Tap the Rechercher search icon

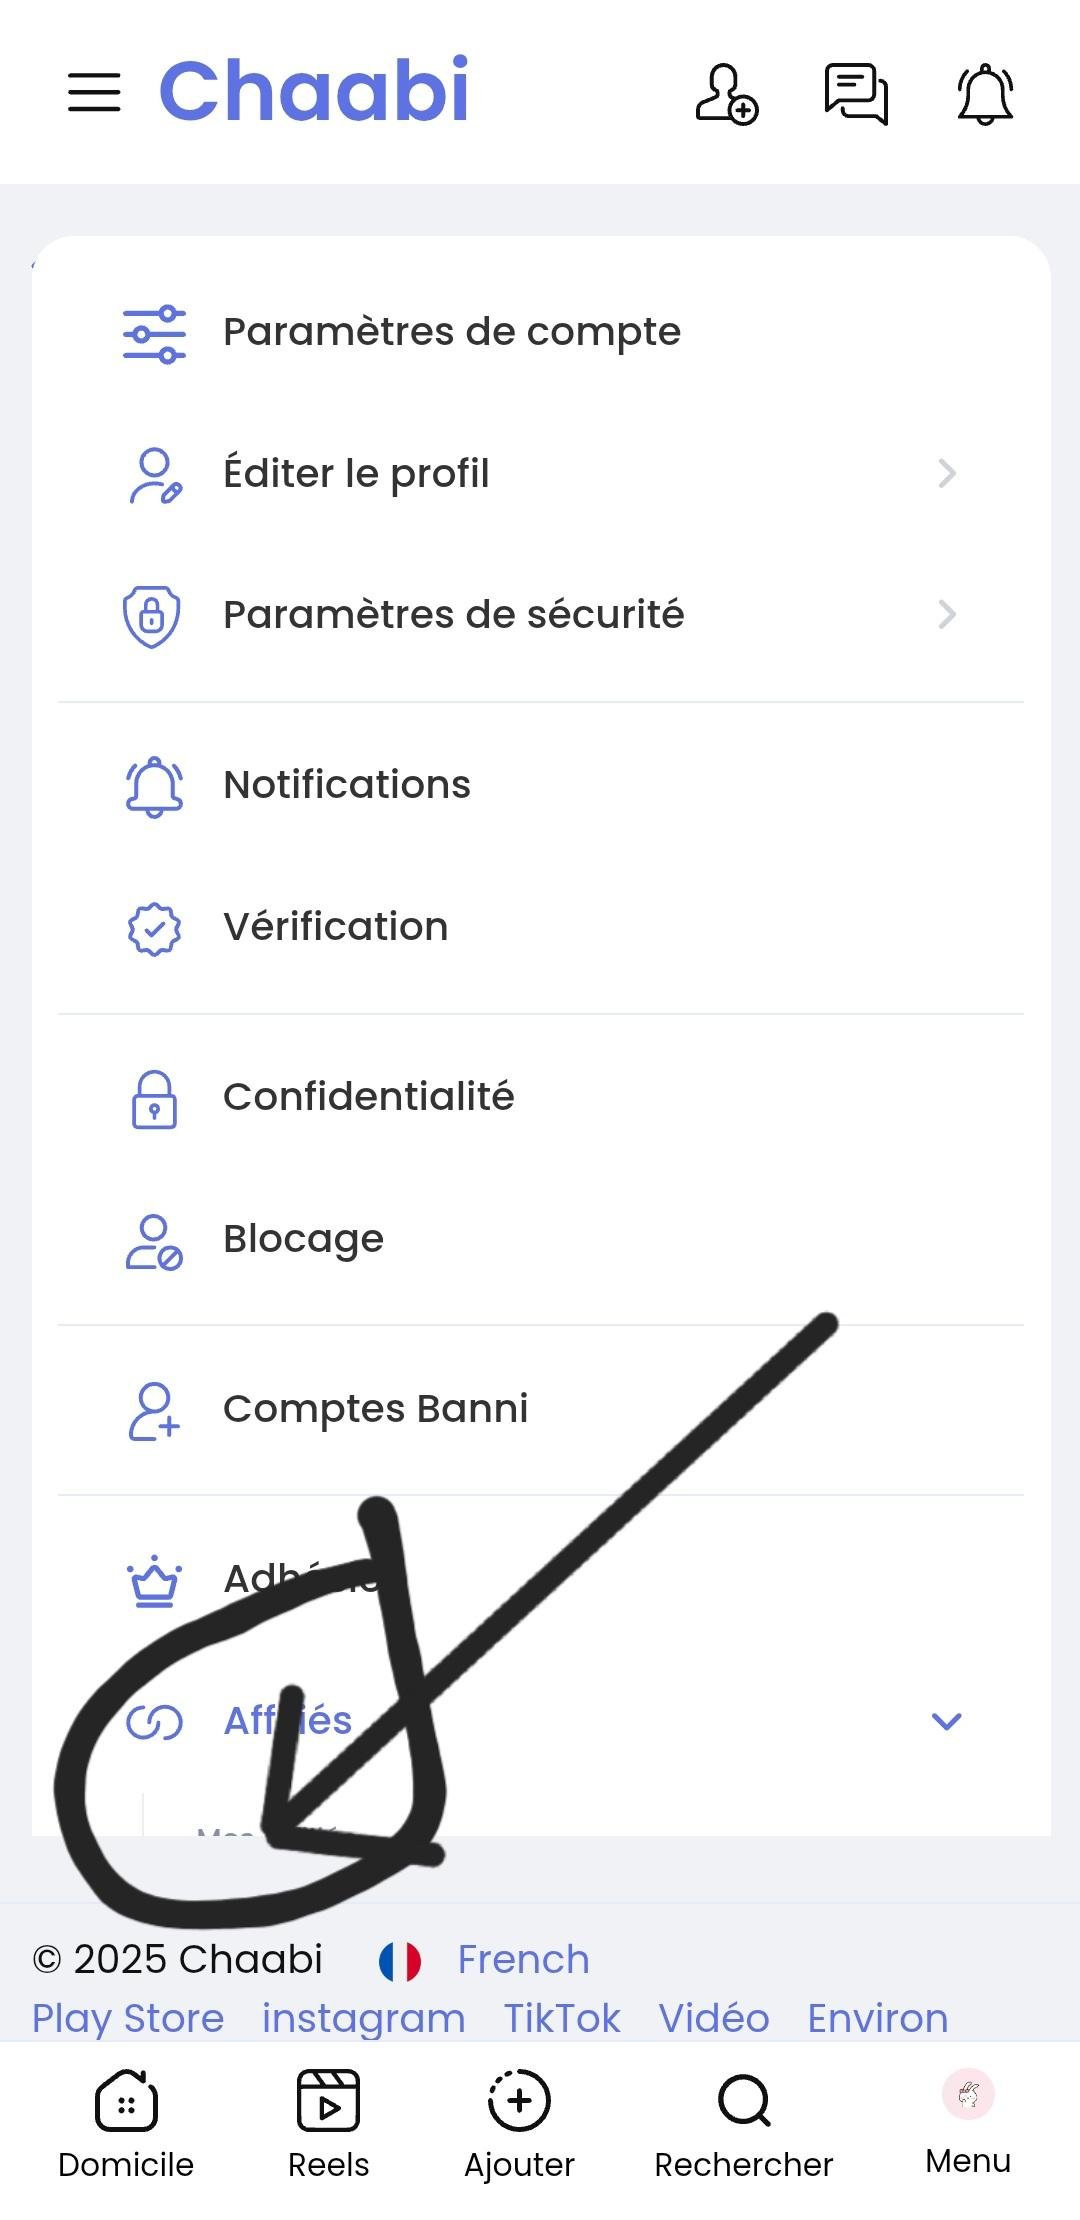coord(744,2101)
